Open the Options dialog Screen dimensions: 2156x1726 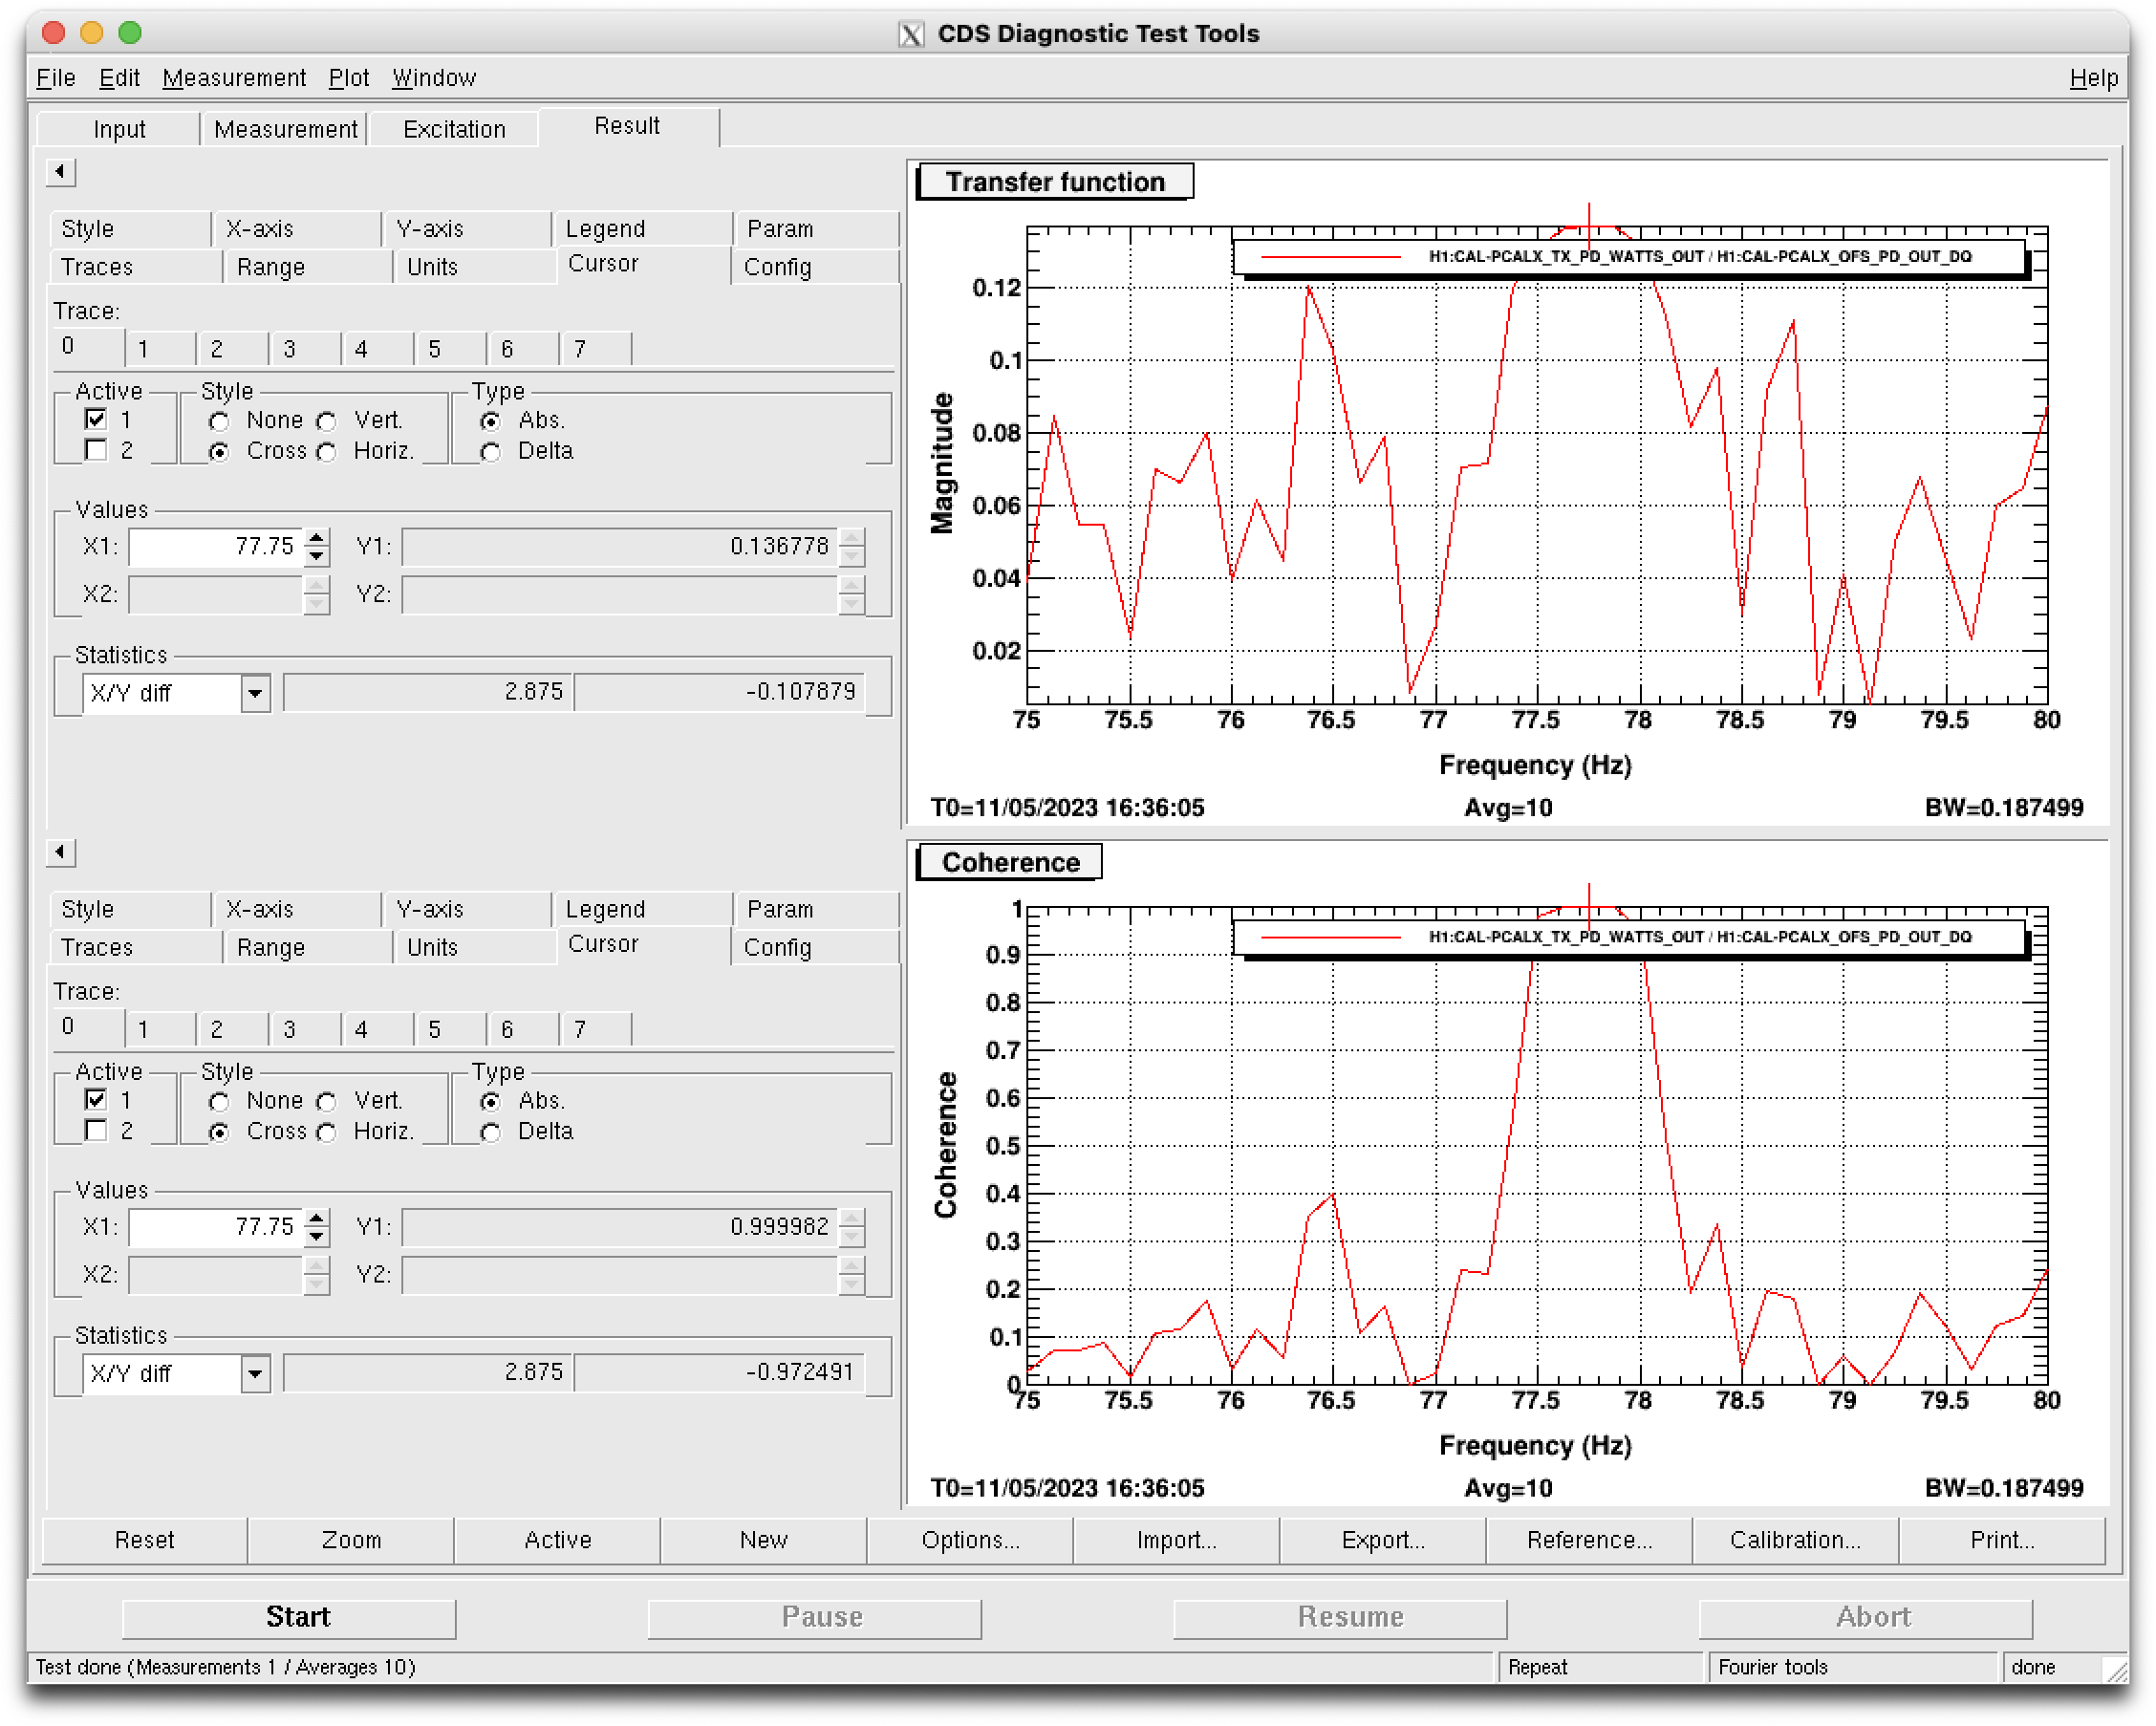click(970, 1540)
